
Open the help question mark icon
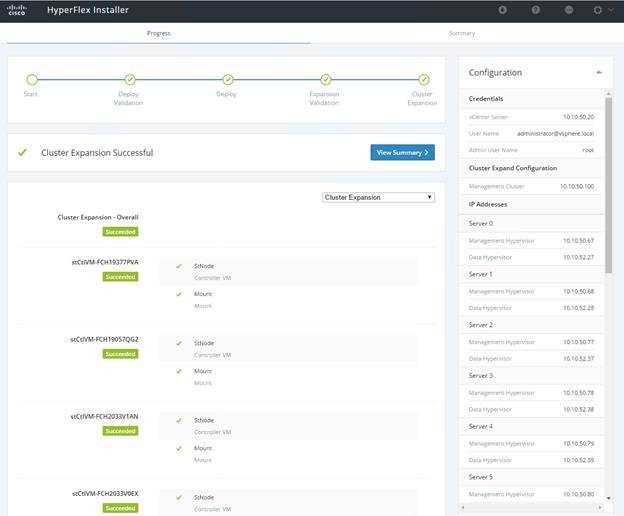[x=536, y=10]
